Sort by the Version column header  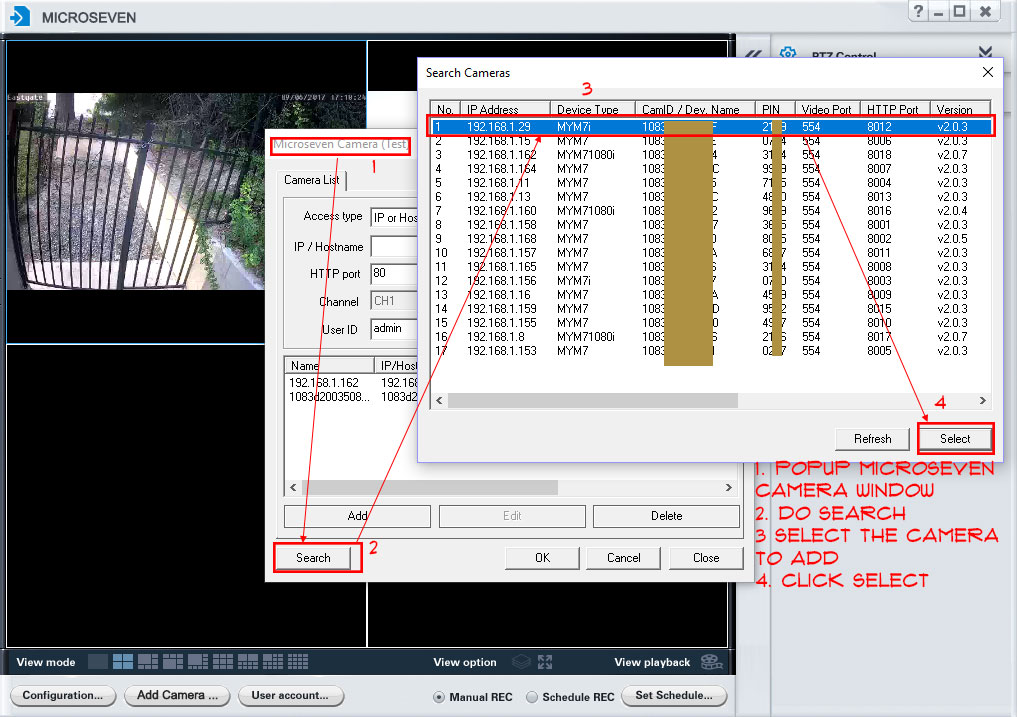tap(960, 109)
